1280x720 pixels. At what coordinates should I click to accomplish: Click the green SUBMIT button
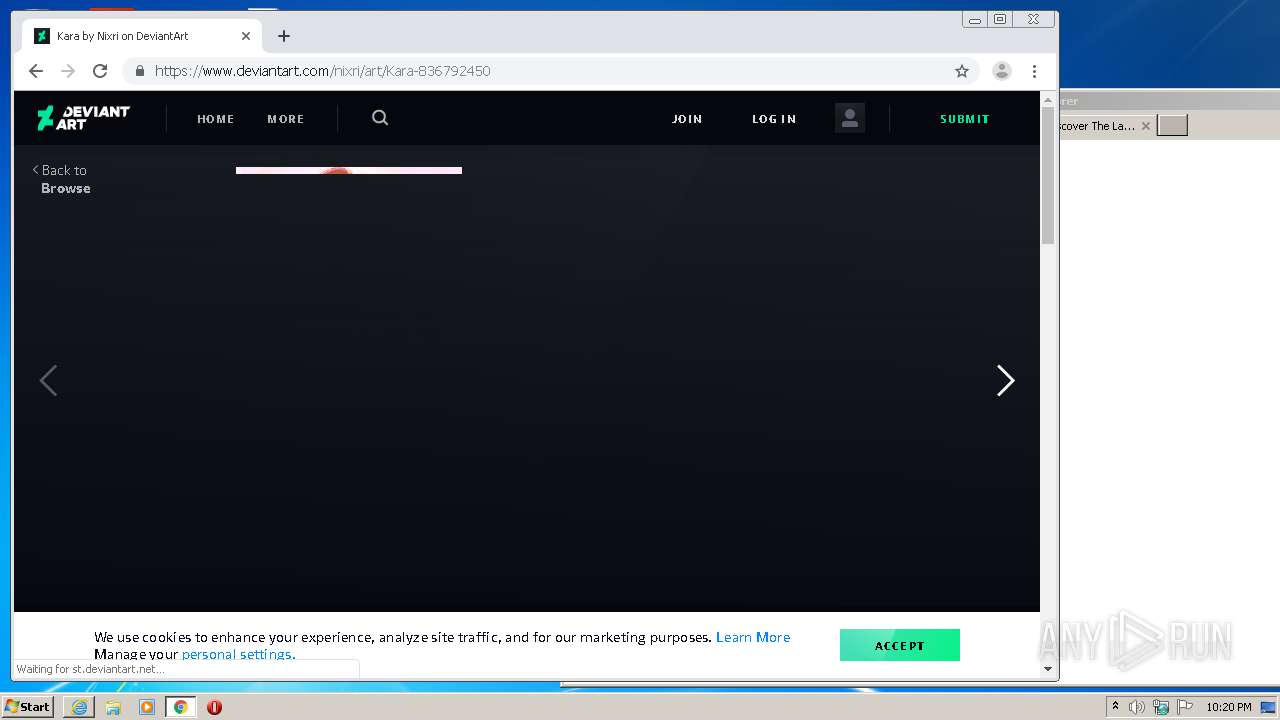(x=964, y=119)
